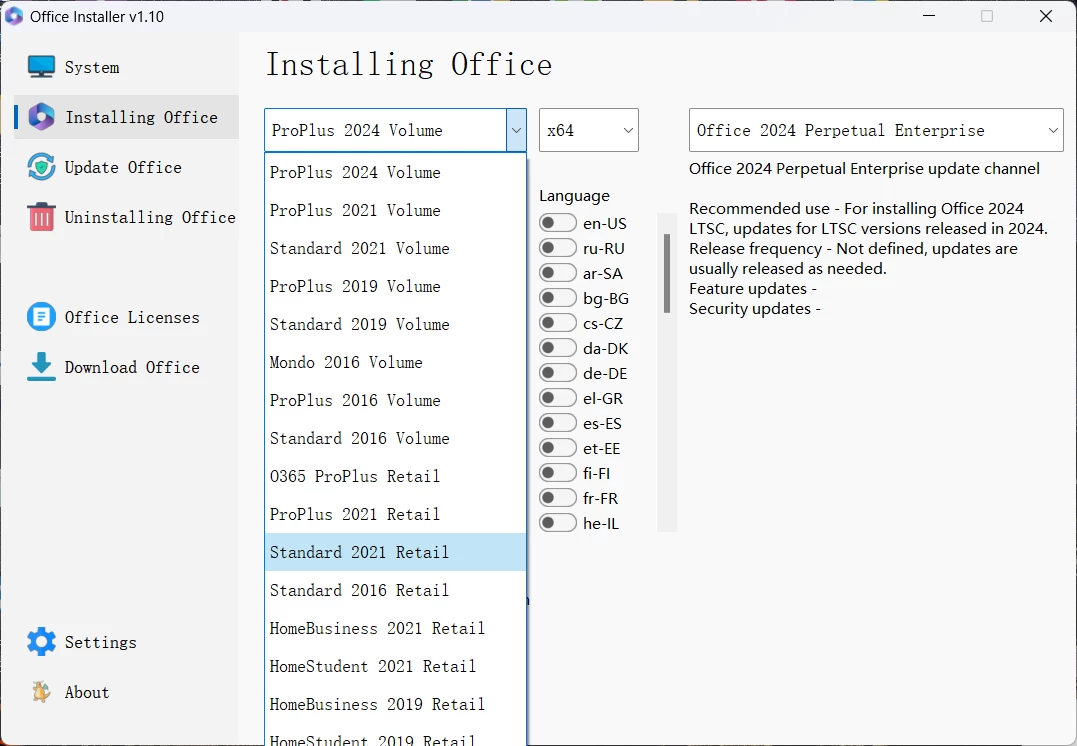Click the Installing Office logo icon
The width and height of the screenshot is (1077, 746).
pyautogui.click(x=41, y=117)
